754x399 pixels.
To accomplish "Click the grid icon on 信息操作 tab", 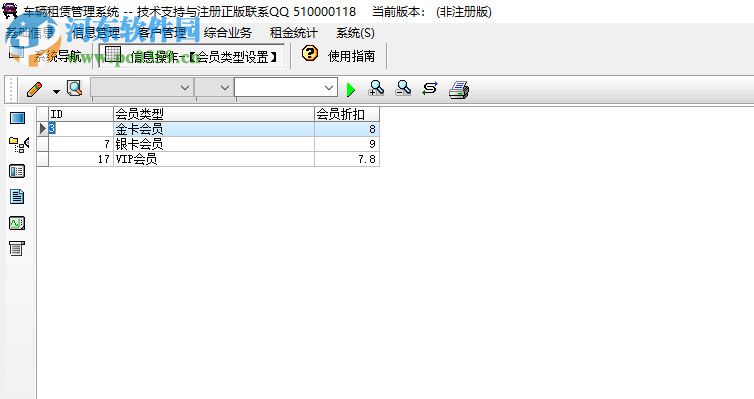I will [x=113, y=54].
